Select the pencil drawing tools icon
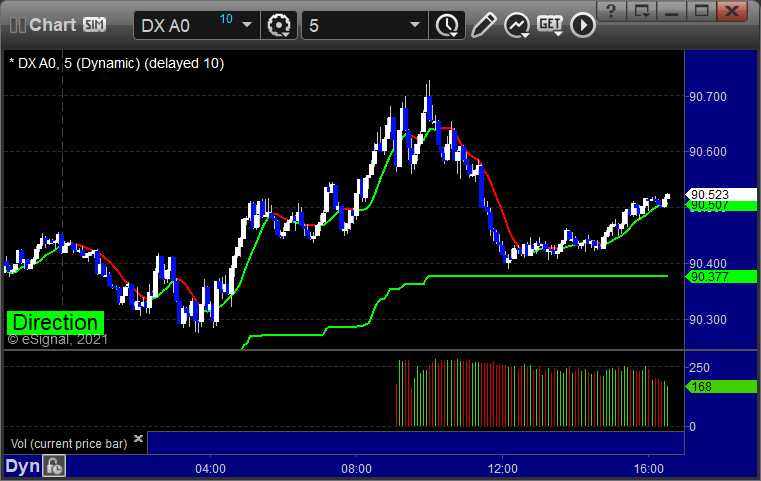This screenshot has height=481, width=761. pos(483,25)
